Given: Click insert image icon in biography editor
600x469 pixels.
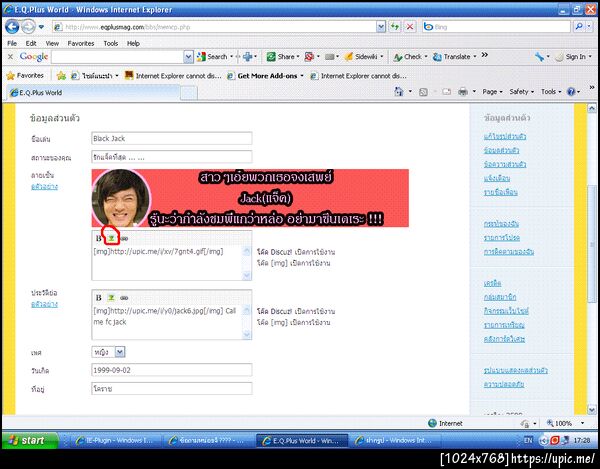Looking at the screenshot, I should click(x=111, y=298).
